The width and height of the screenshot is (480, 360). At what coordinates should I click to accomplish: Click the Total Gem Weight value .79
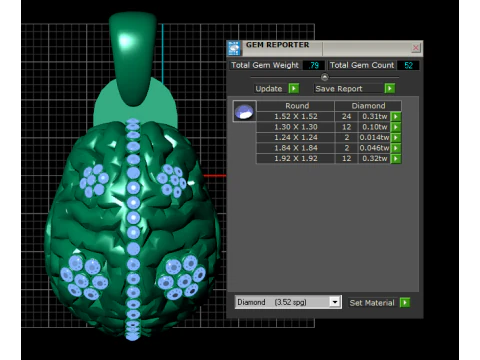point(314,65)
